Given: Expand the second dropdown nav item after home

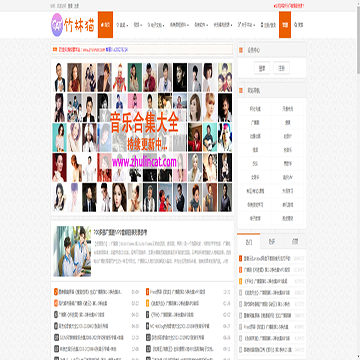Looking at the screenshot, I should pos(137,25).
